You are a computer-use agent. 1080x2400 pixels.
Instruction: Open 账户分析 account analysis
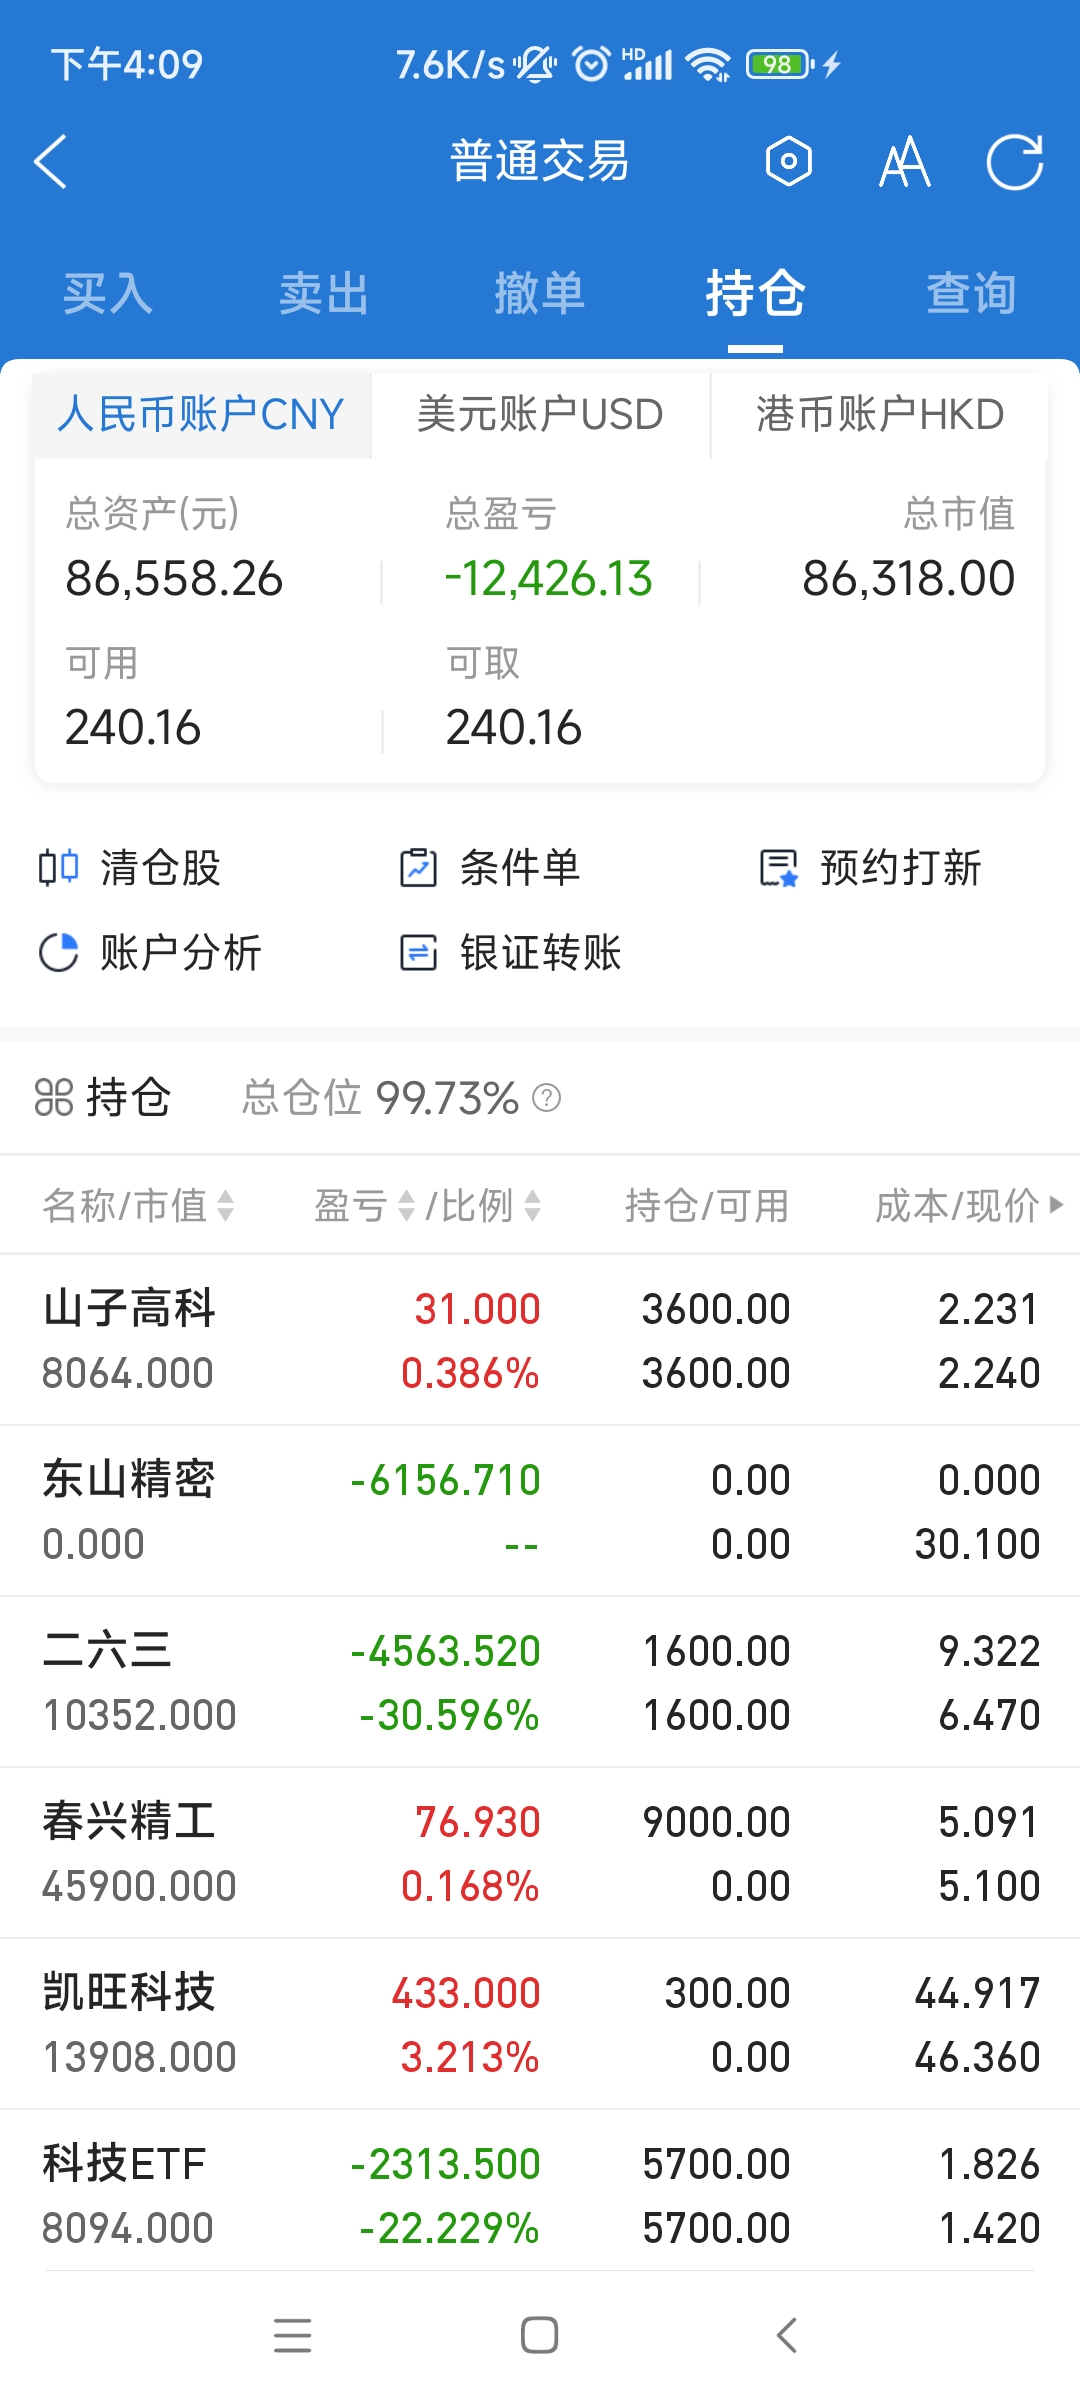[150, 953]
